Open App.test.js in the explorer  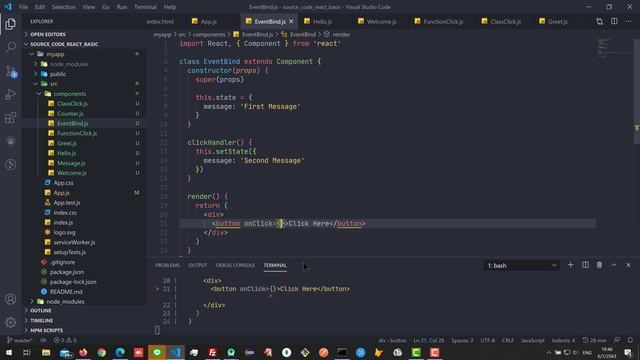pyautogui.click(x=67, y=202)
